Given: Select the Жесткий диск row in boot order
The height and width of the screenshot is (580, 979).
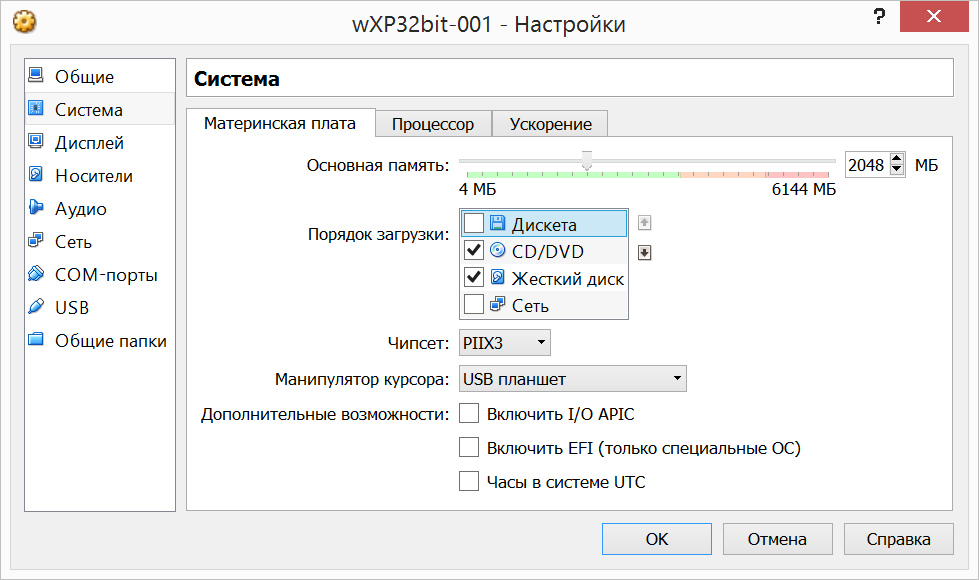Looking at the screenshot, I should coord(544,277).
